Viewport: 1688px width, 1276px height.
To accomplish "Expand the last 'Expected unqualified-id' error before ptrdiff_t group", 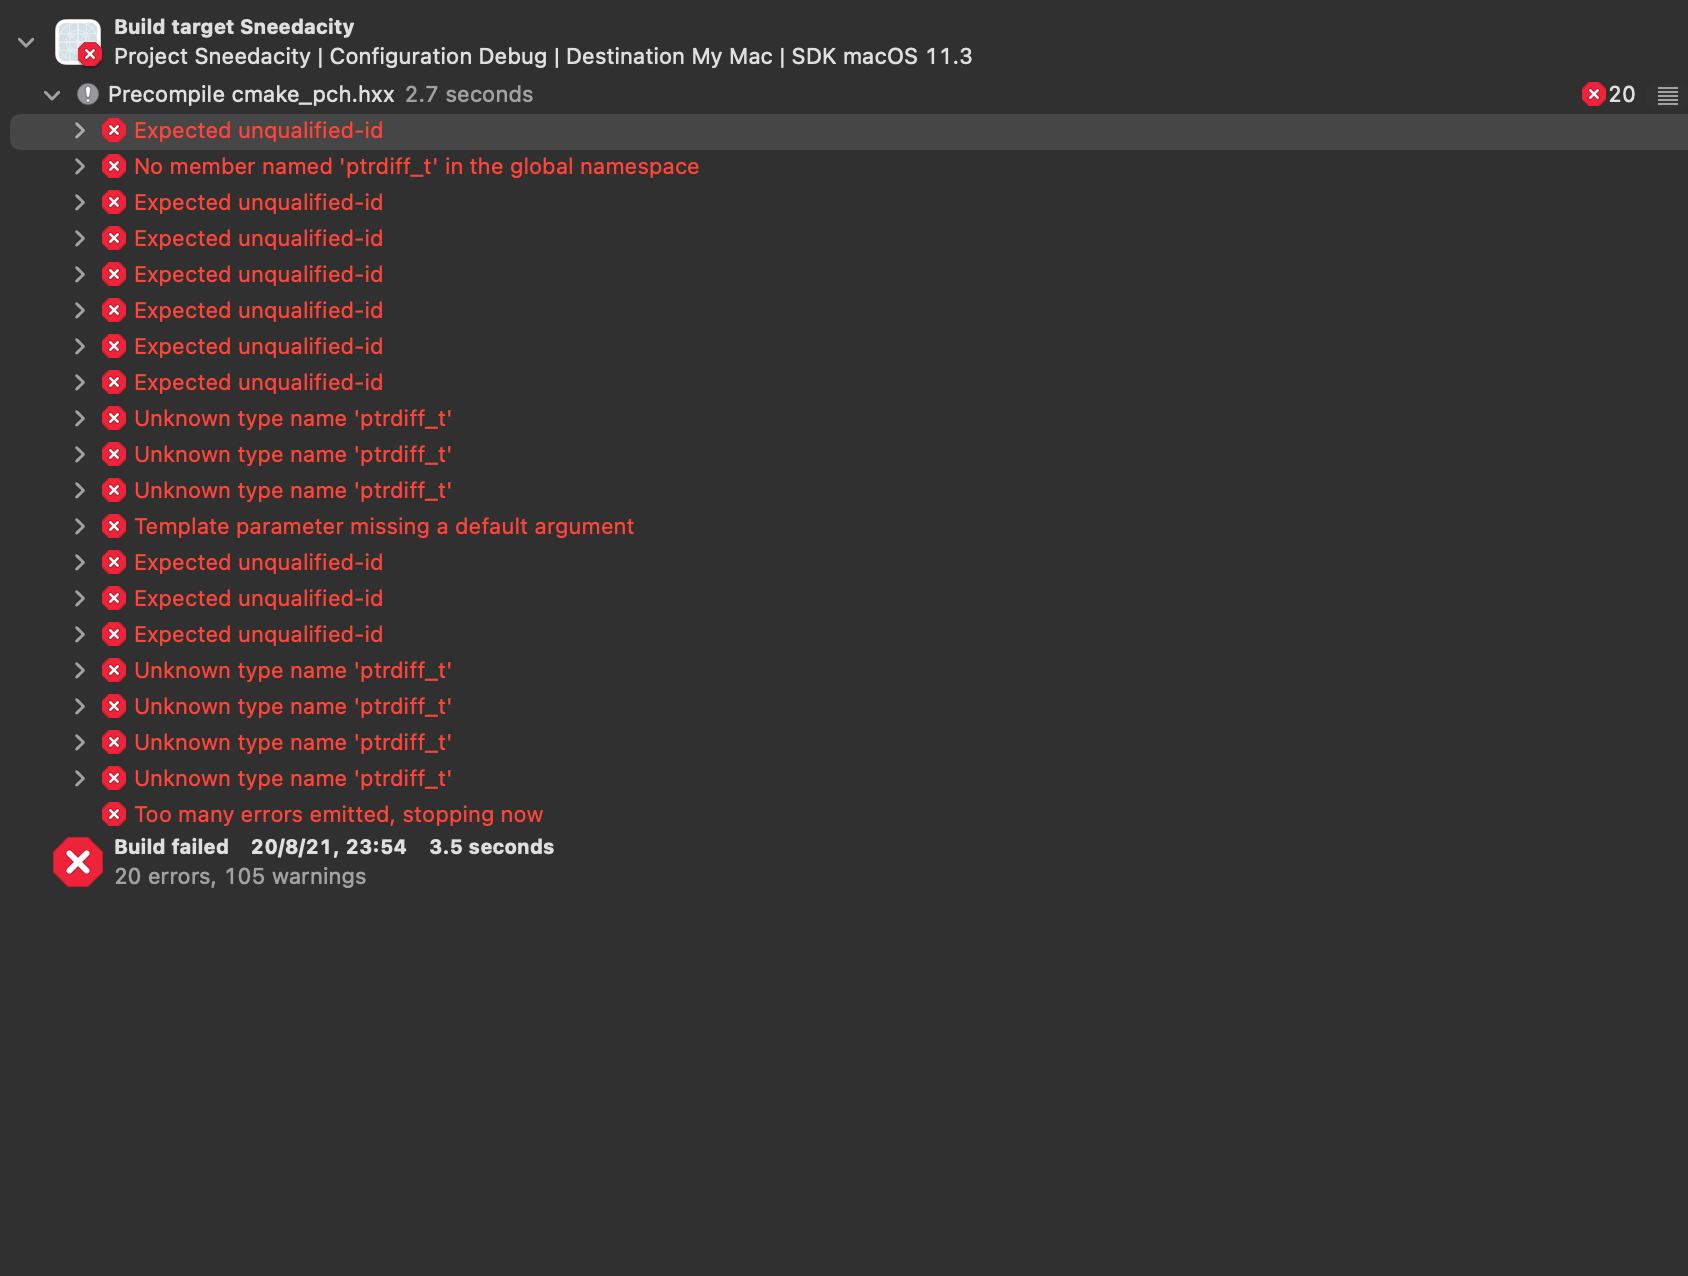I will pos(80,634).
